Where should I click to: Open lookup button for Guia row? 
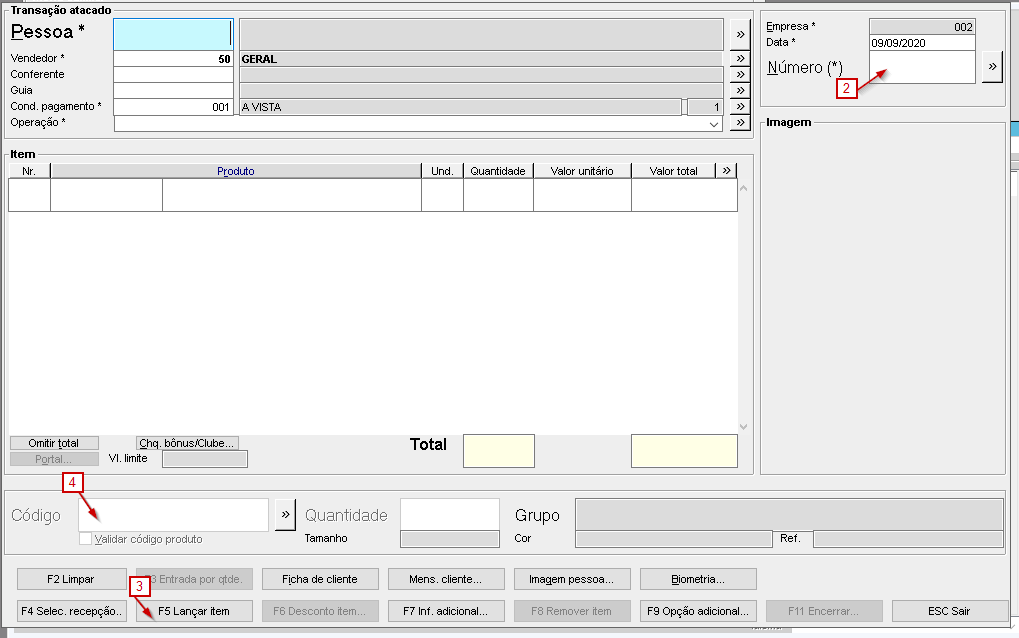(x=740, y=90)
